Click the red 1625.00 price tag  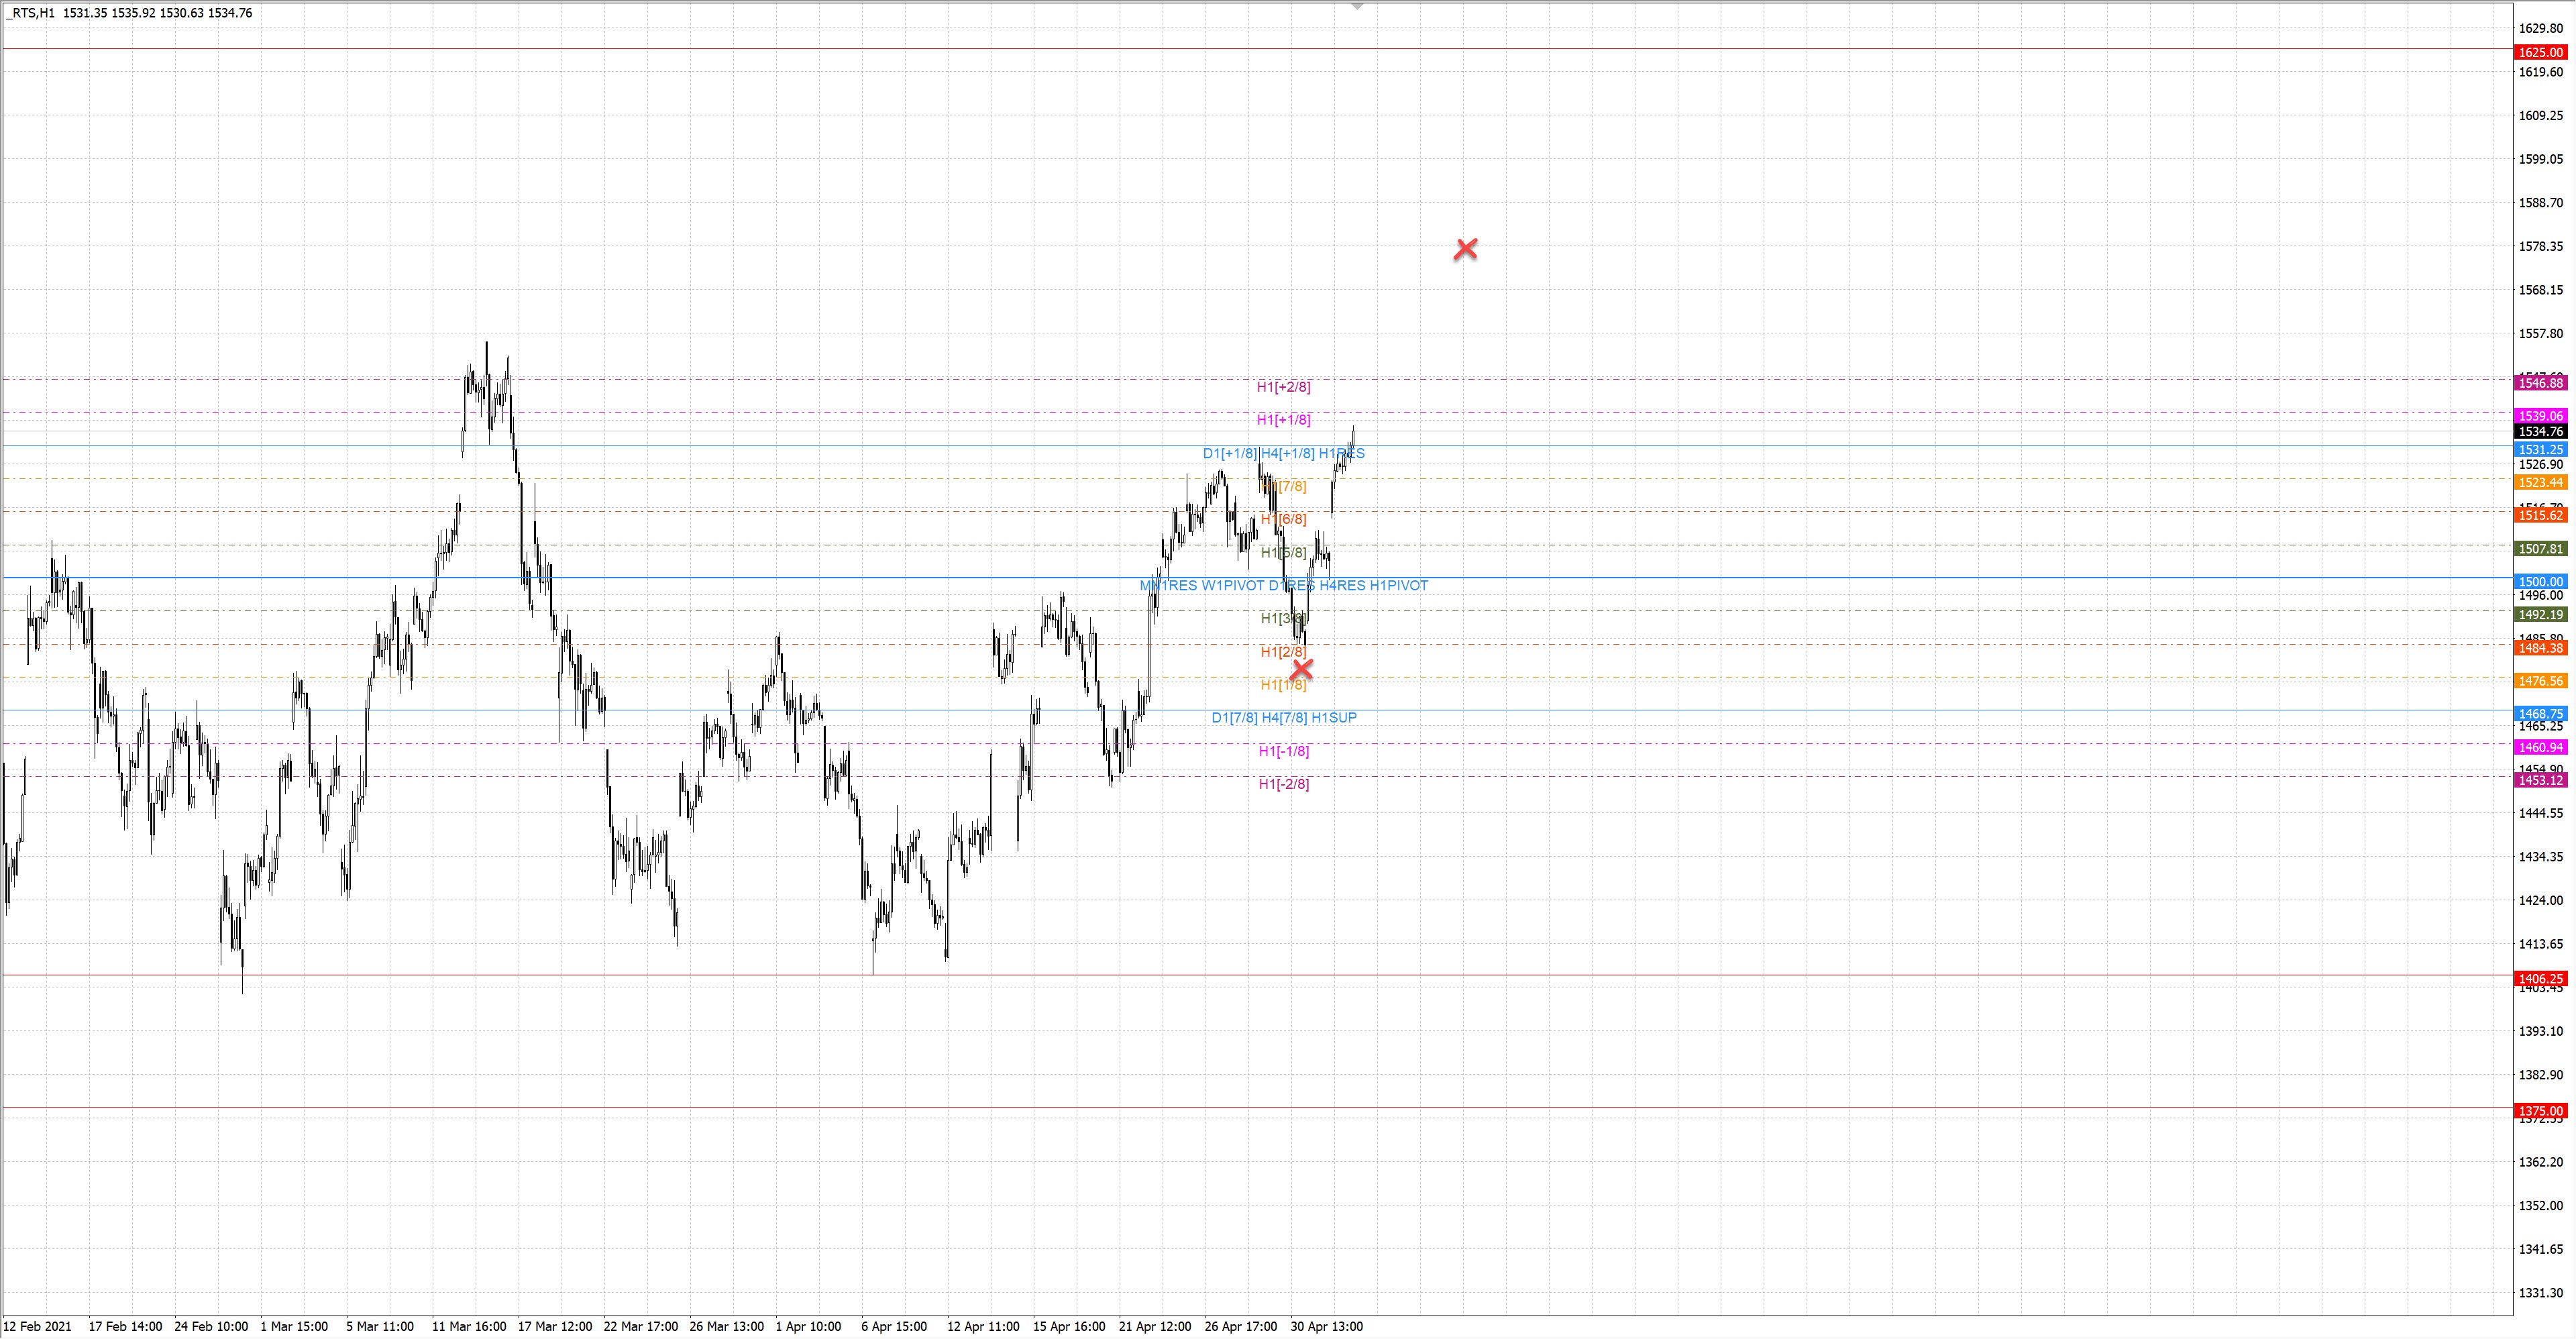[x=2540, y=52]
